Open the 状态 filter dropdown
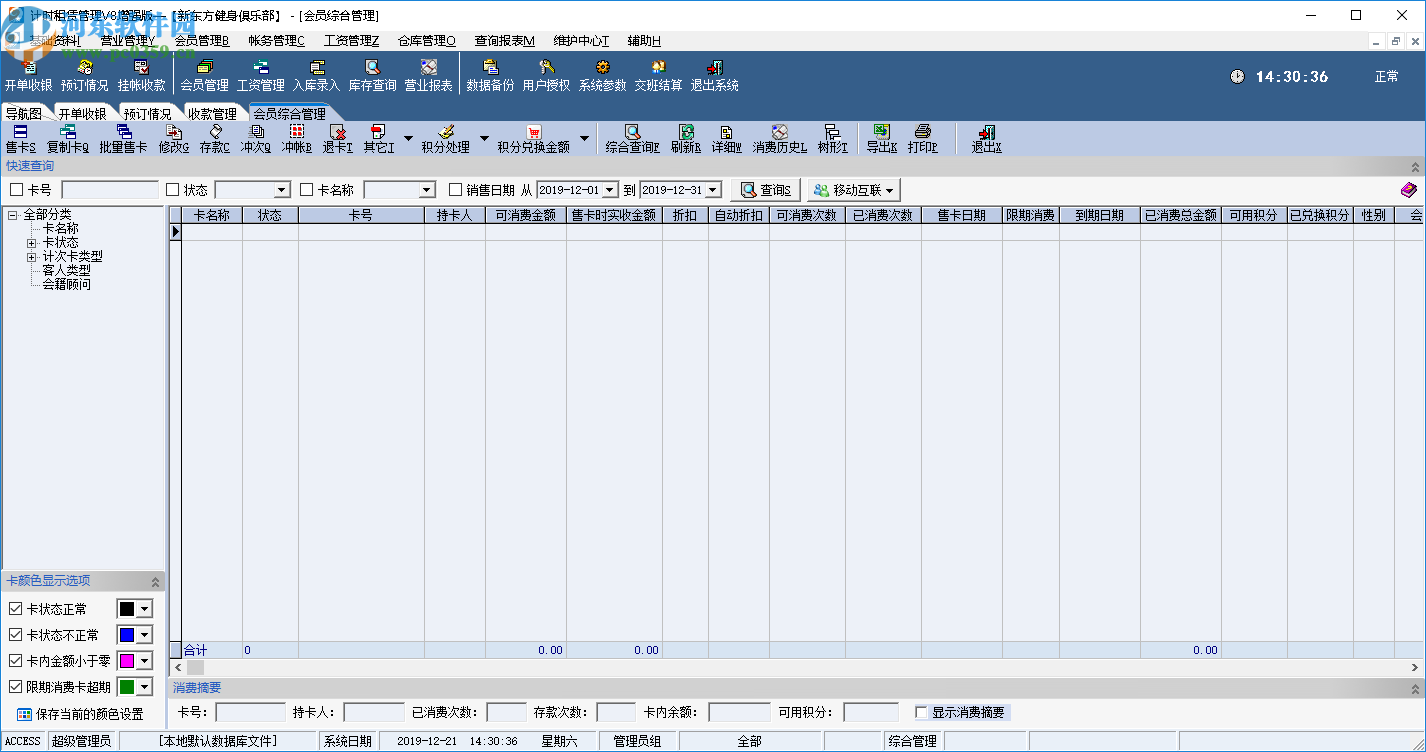The width and height of the screenshot is (1426, 752). 281,190
